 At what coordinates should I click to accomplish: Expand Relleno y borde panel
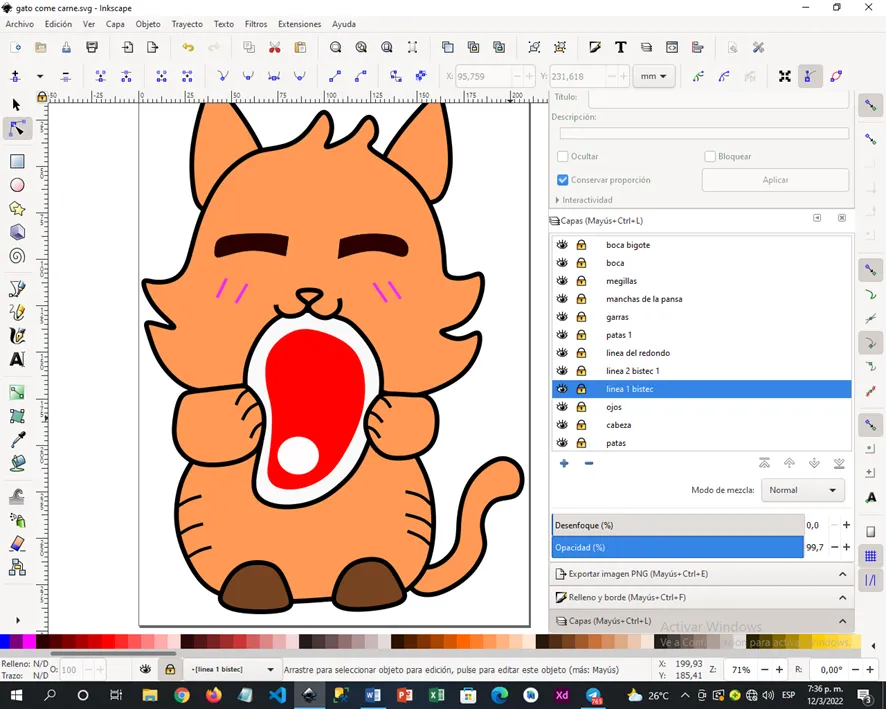pos(701,598)
